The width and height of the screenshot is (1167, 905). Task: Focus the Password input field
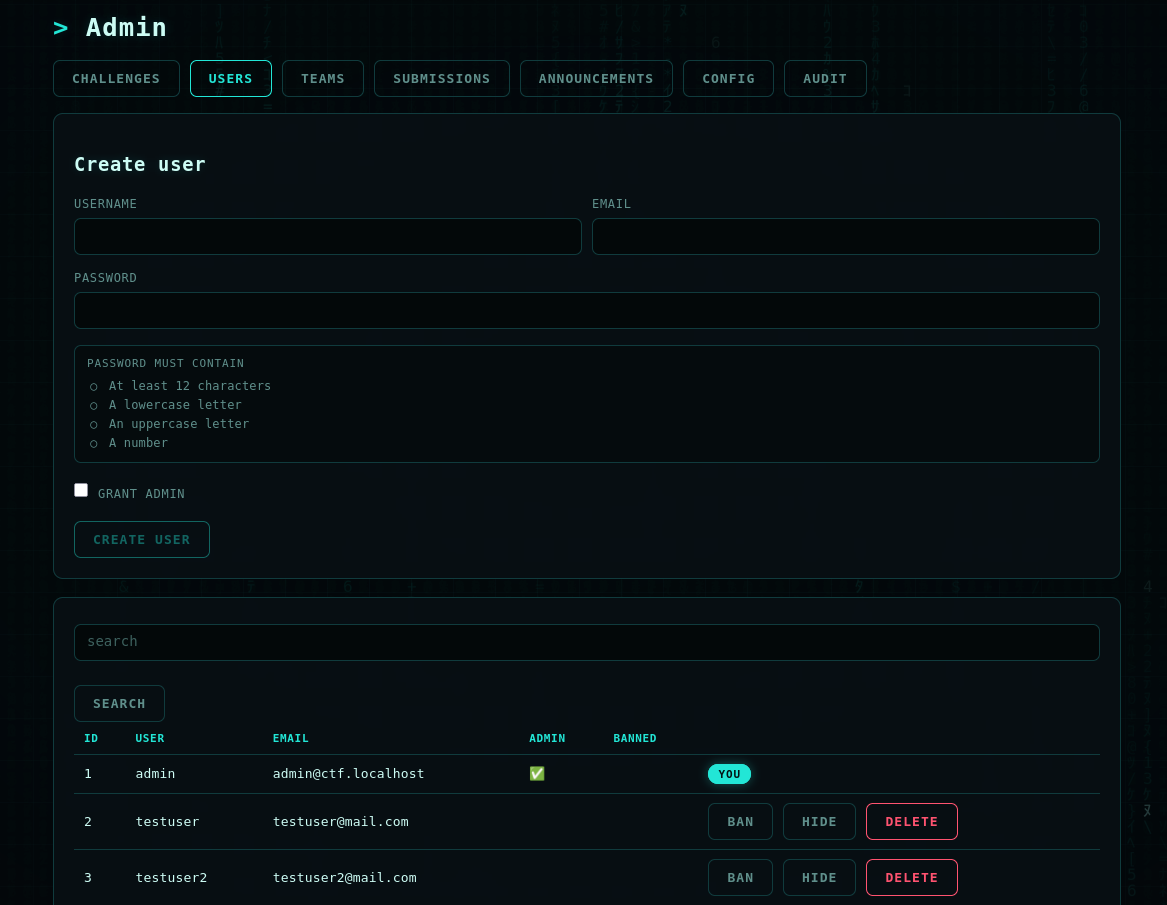586,310
